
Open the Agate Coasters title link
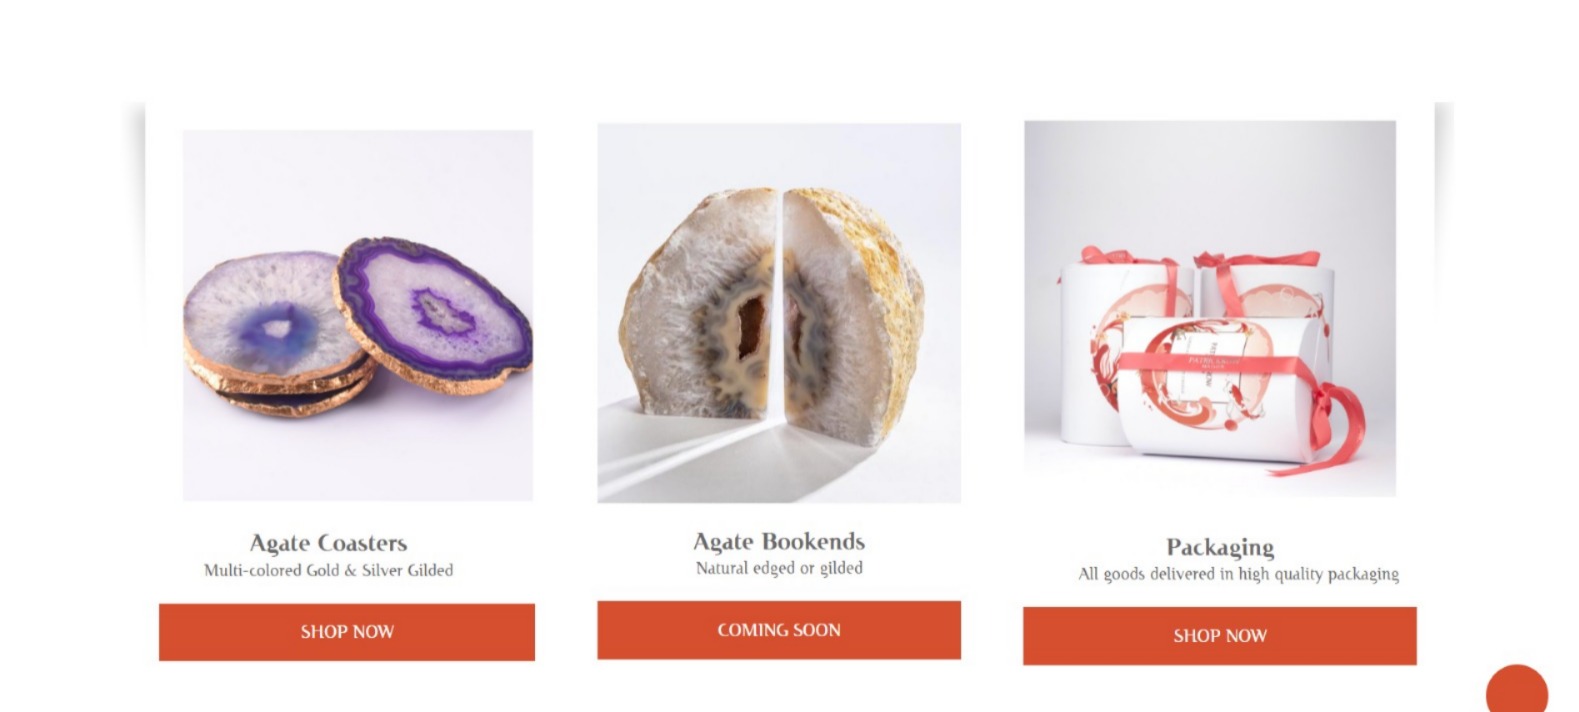click(328, 543)
